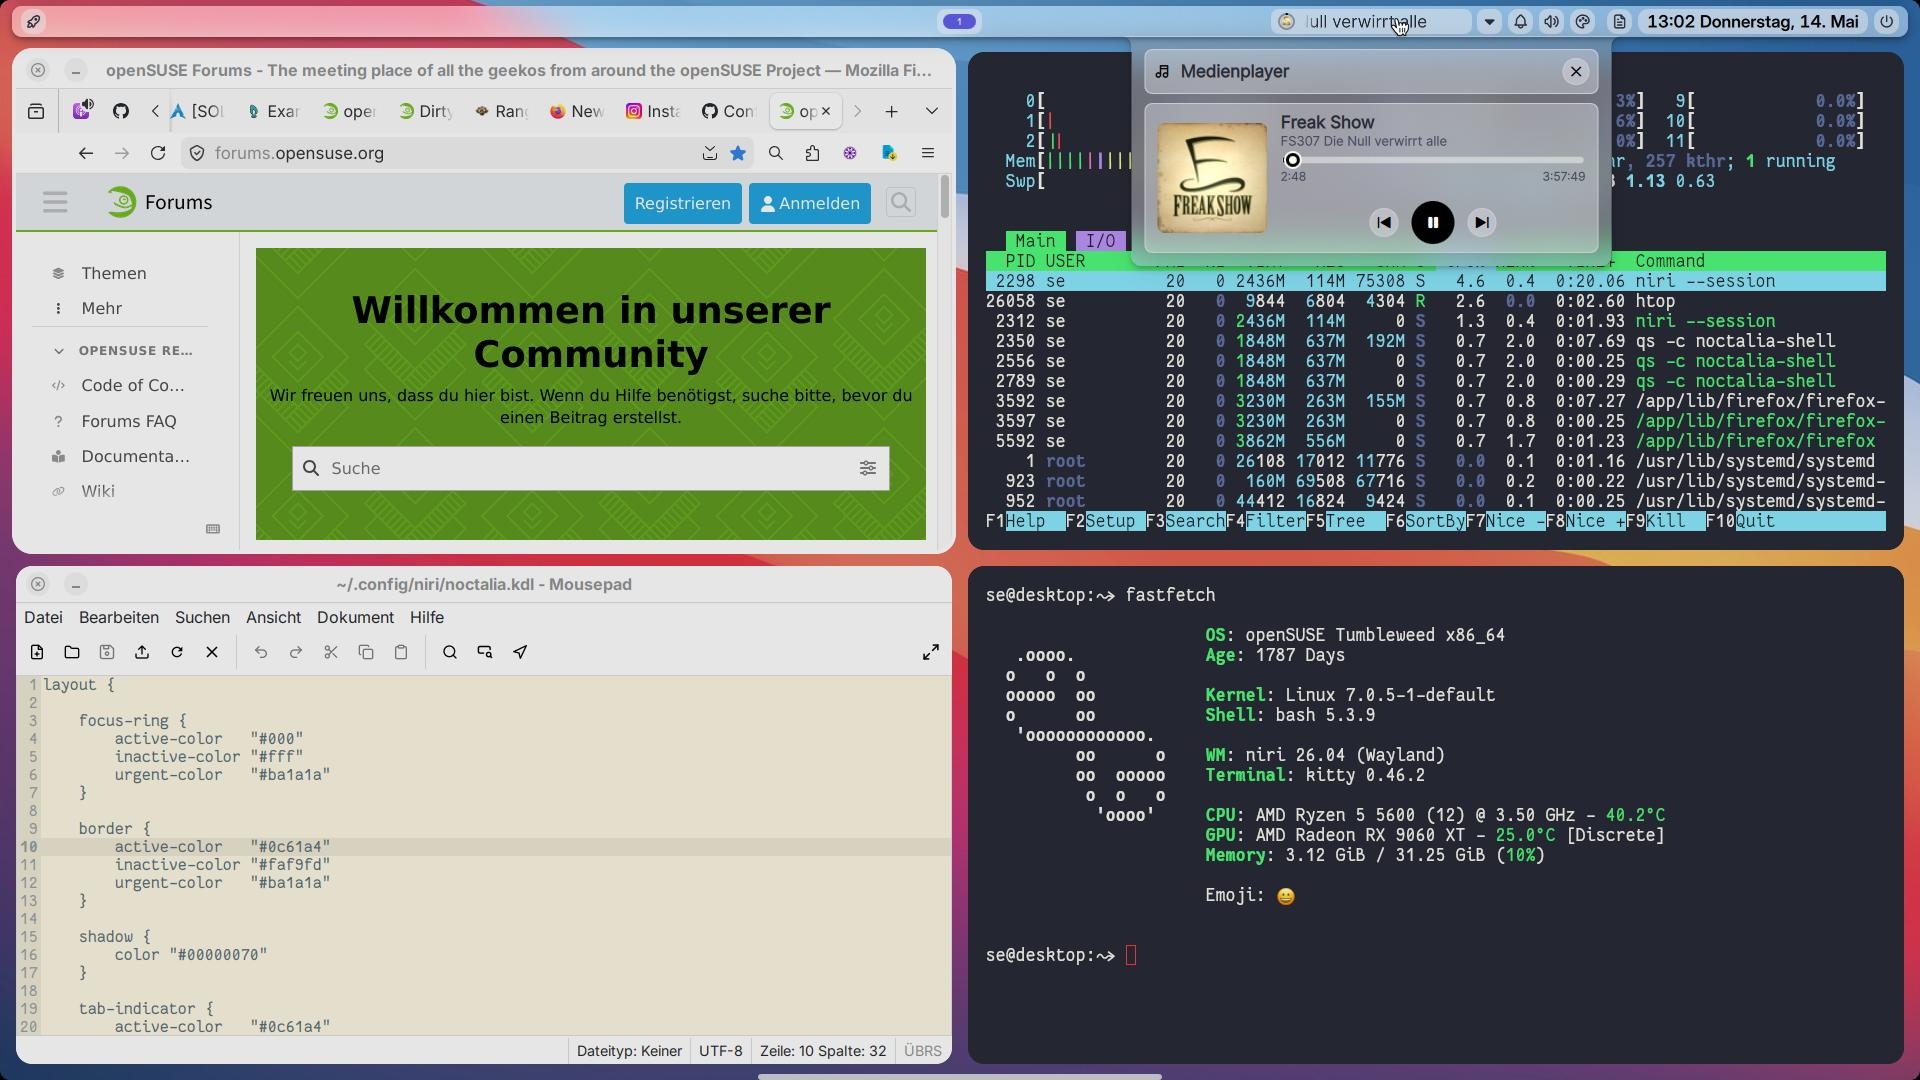
Task: Open the palette/theme icon in top bar
Action: pos(1582,22)
